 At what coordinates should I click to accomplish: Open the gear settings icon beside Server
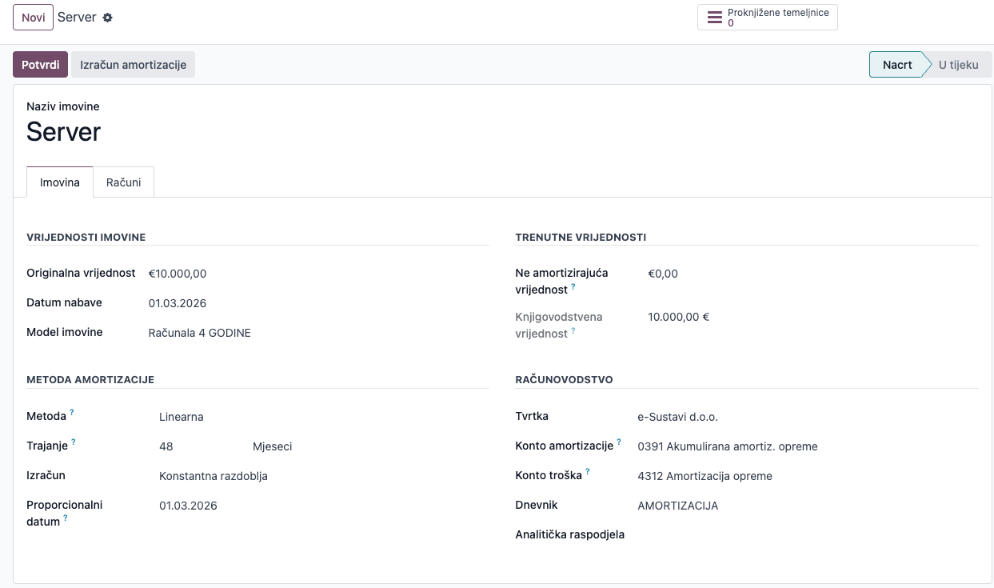pos(108,18)
